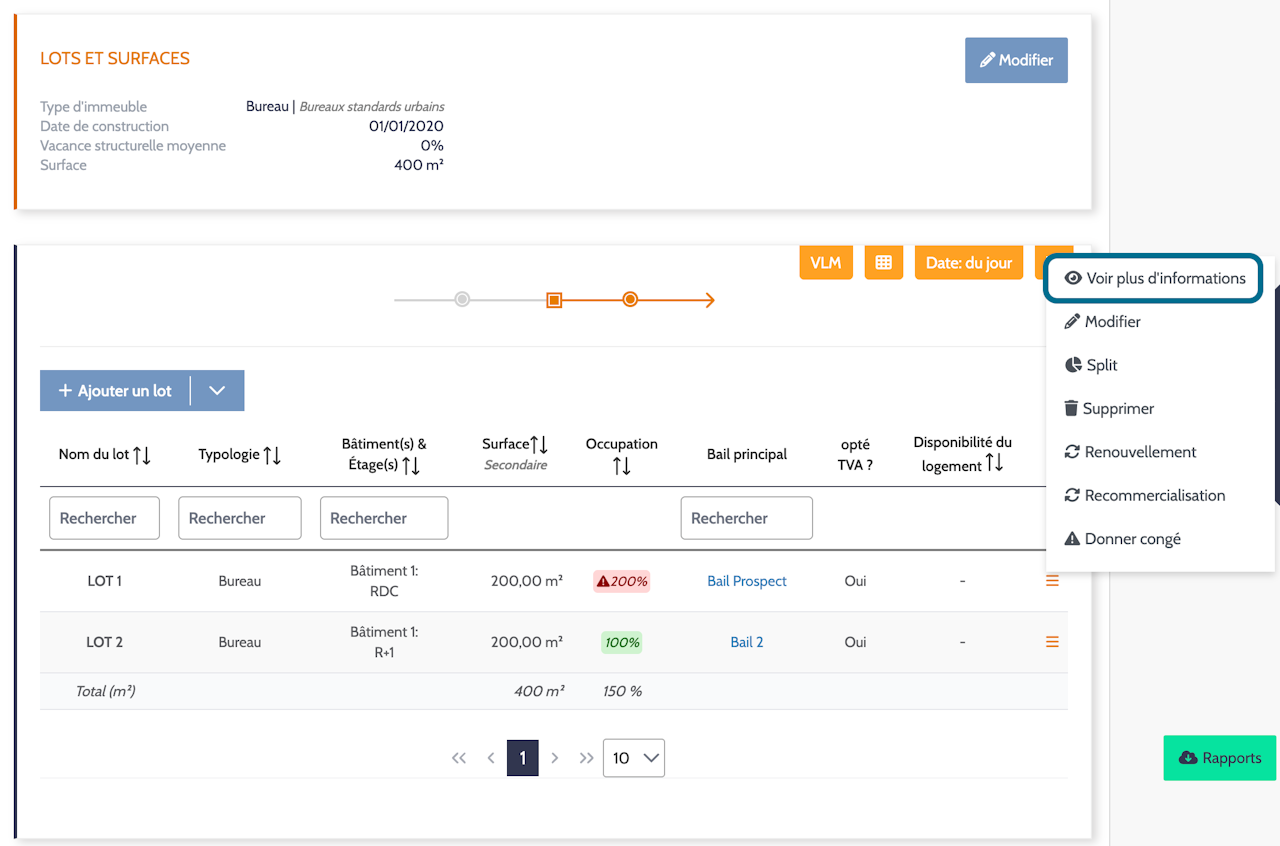Choose the Split menu option
The width and height of the screenshot is (1280, 846).
pyautogui.click(x=1091, y=365)
